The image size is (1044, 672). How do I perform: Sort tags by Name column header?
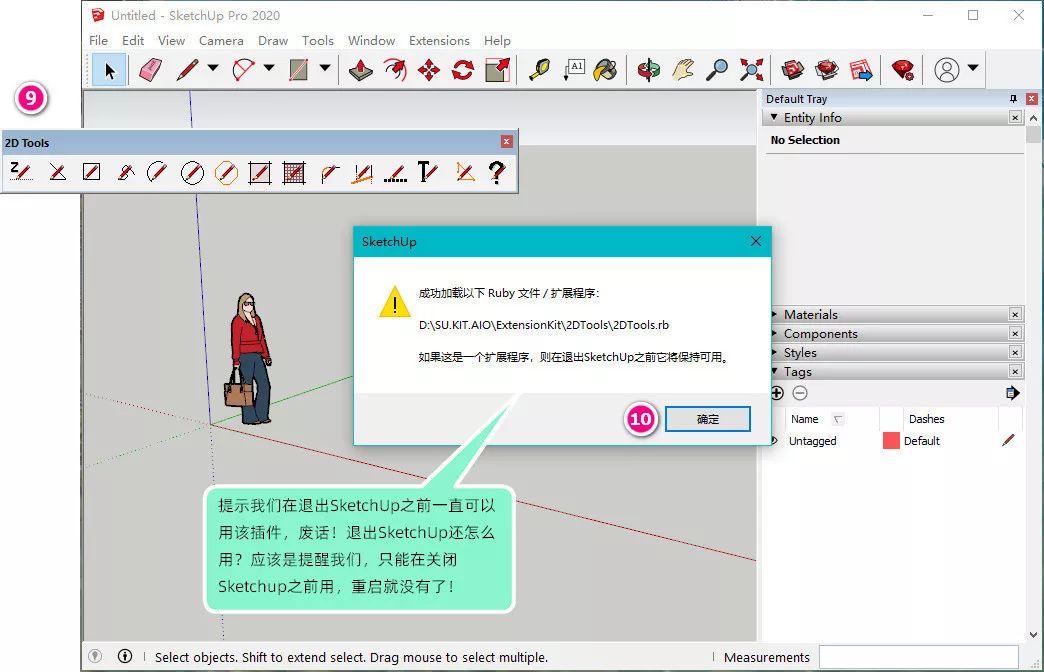[x=804, y=419]
